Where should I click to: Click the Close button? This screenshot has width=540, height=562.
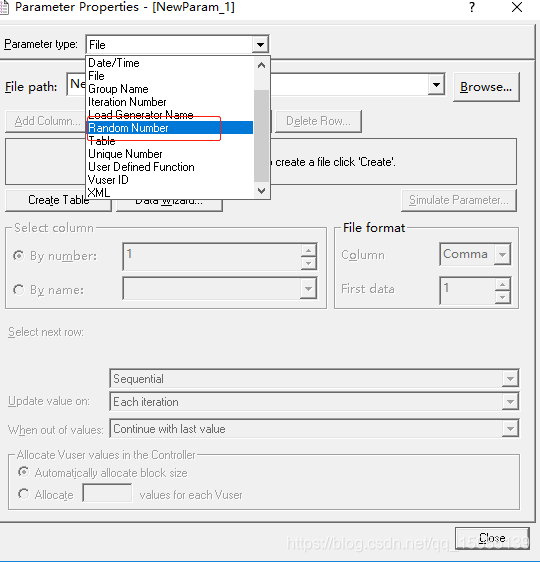click(x=492, y=538)
